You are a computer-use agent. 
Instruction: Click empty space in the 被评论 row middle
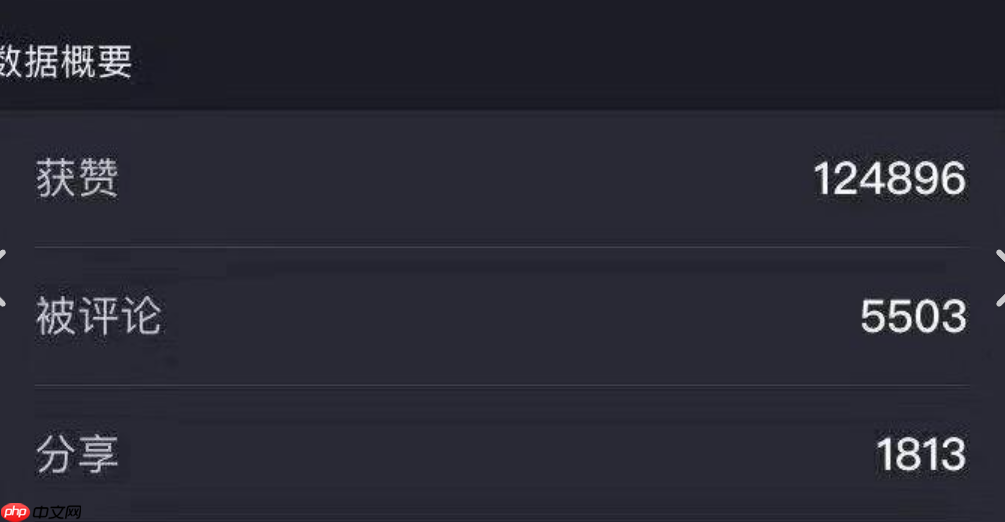tap(500, 317)
